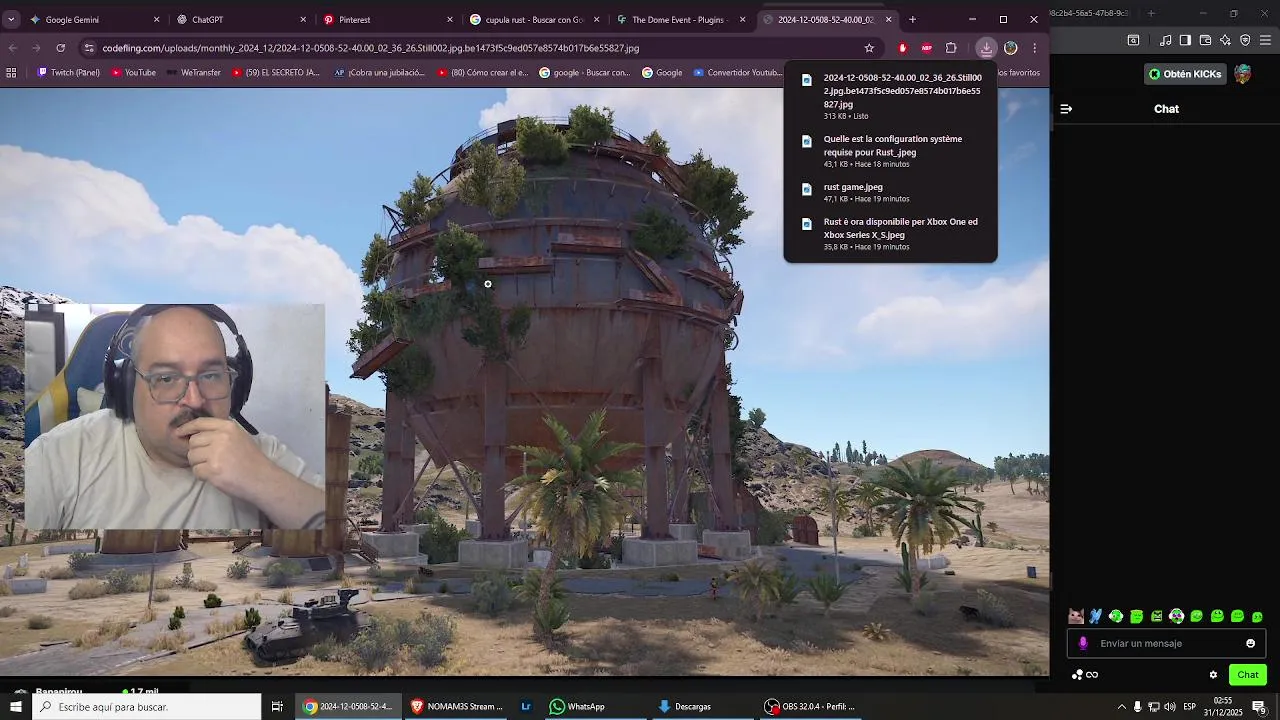Open Task View on taskbar
1280x720 pixels.
277,706
